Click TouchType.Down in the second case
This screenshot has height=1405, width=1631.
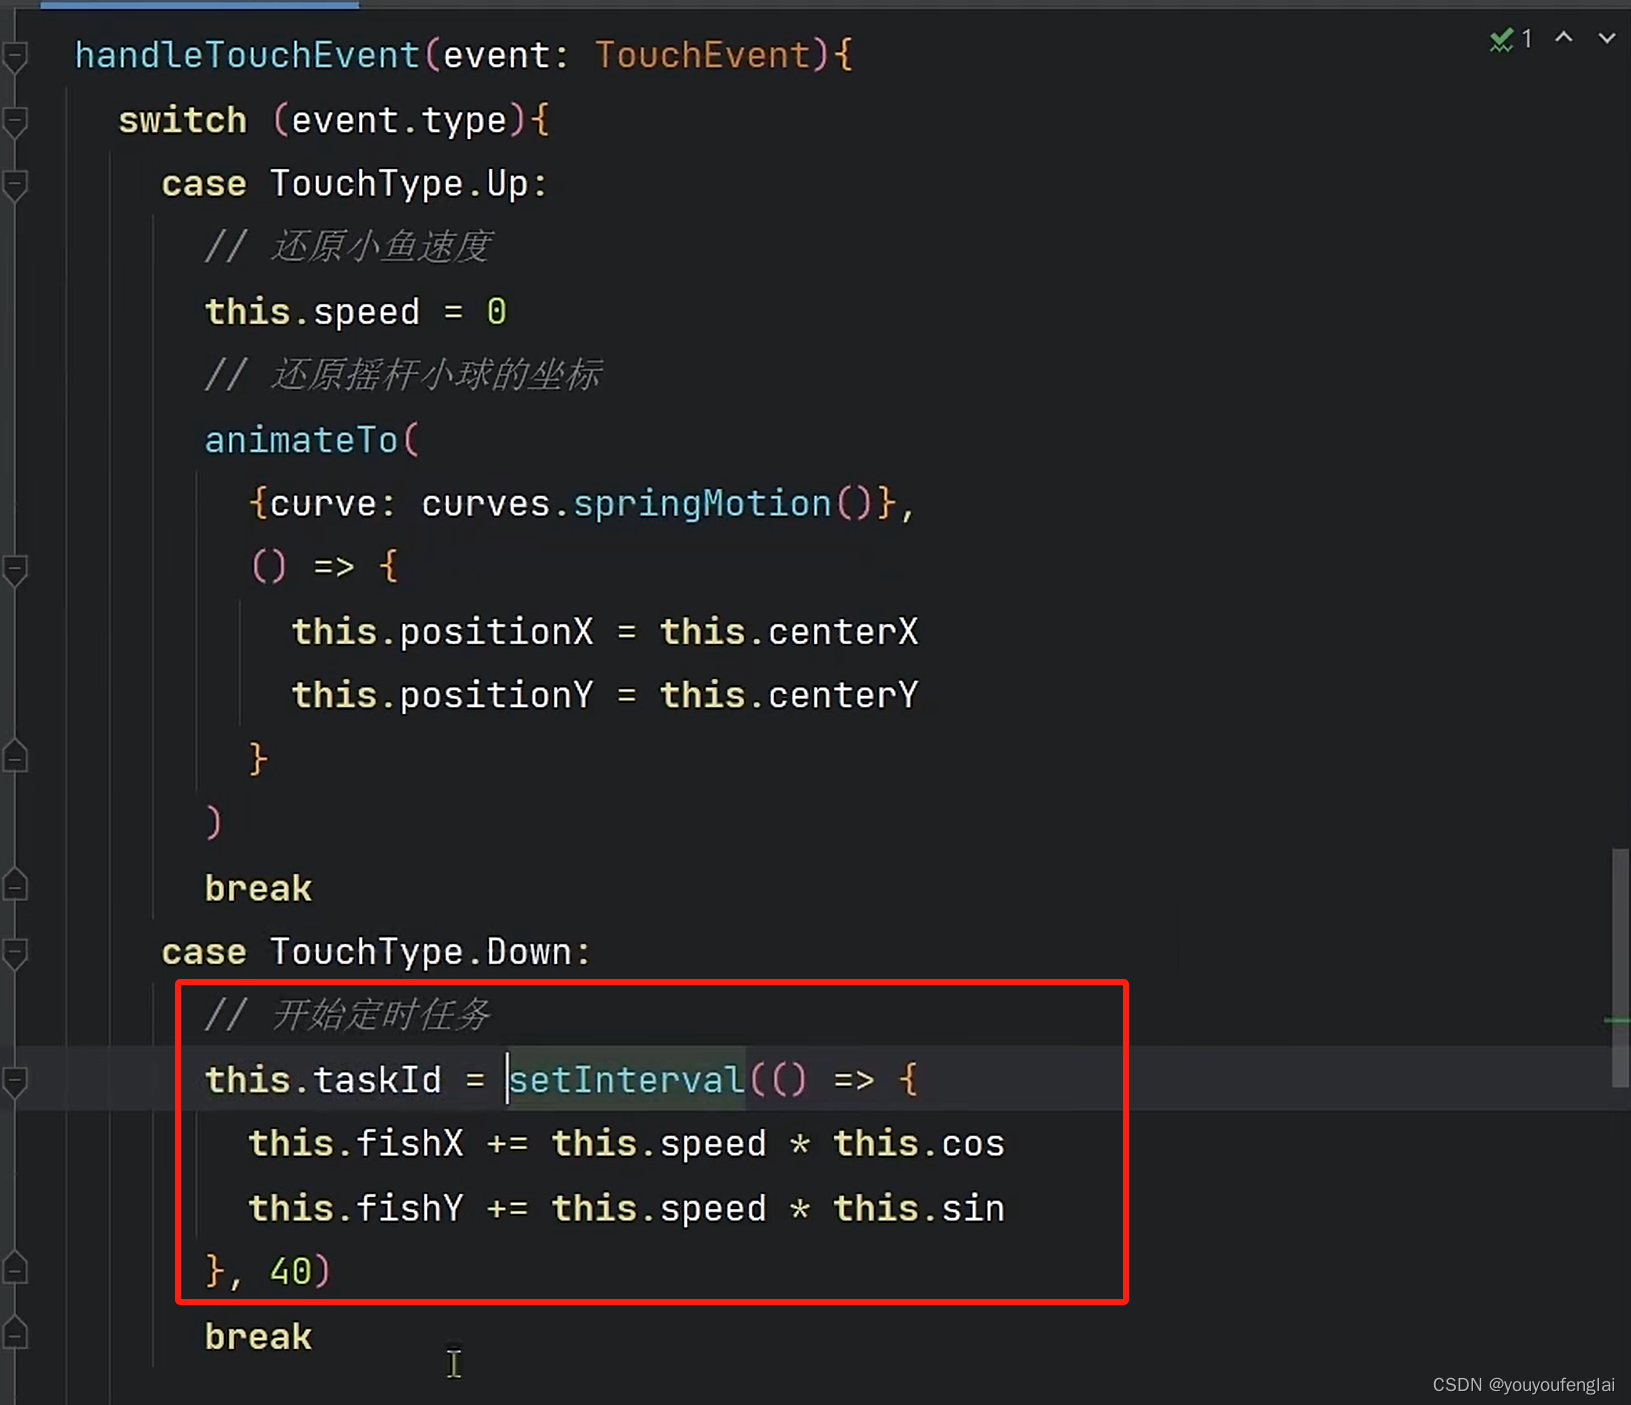coord(419,952)
